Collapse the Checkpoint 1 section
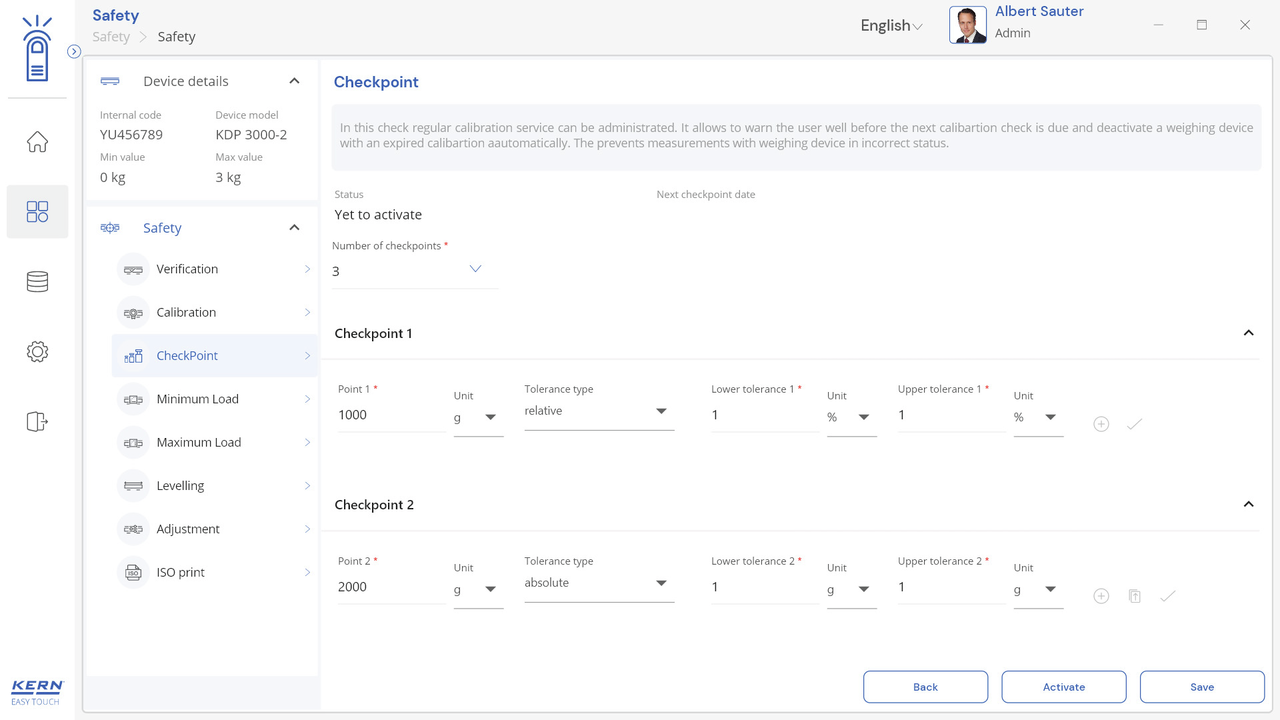Image resolution: width=1280 pixels, height=720 pixels. click(x=1248, y=333)
